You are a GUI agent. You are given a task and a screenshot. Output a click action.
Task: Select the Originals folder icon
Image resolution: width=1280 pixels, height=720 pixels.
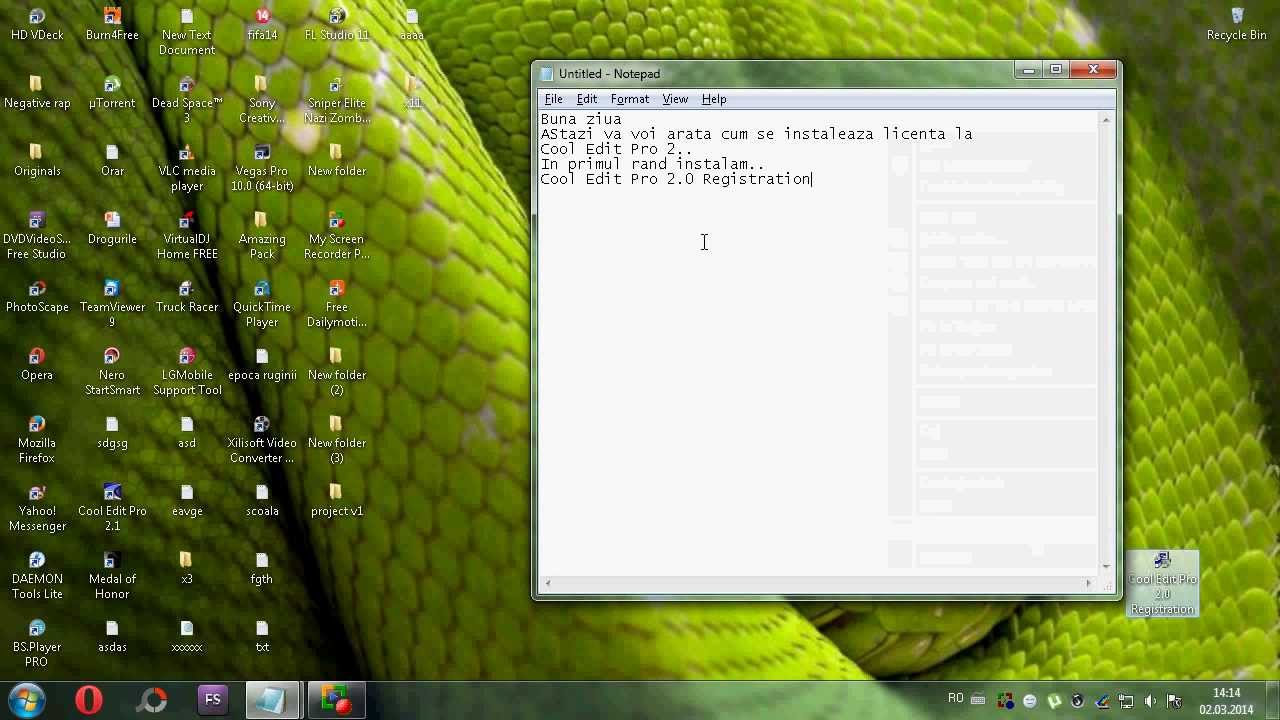coord(37,161)
